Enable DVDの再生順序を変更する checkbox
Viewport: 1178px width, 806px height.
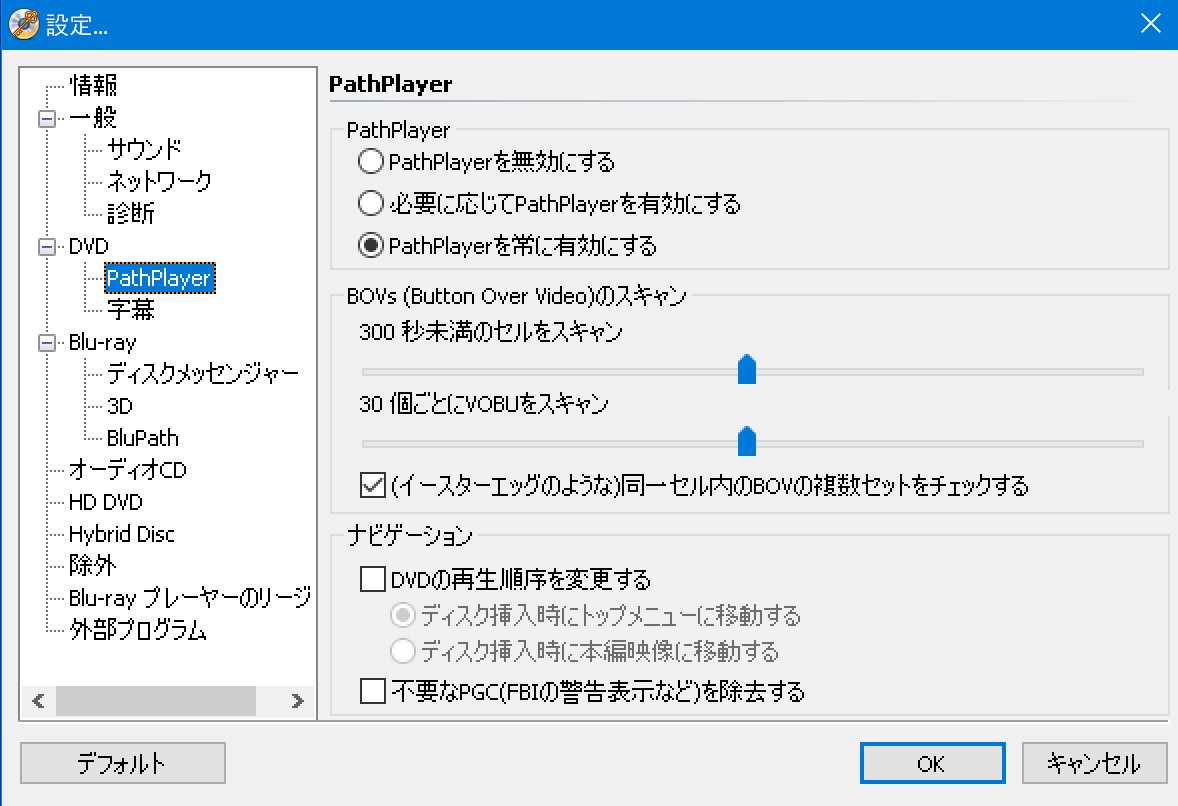[x=373, y=579]
